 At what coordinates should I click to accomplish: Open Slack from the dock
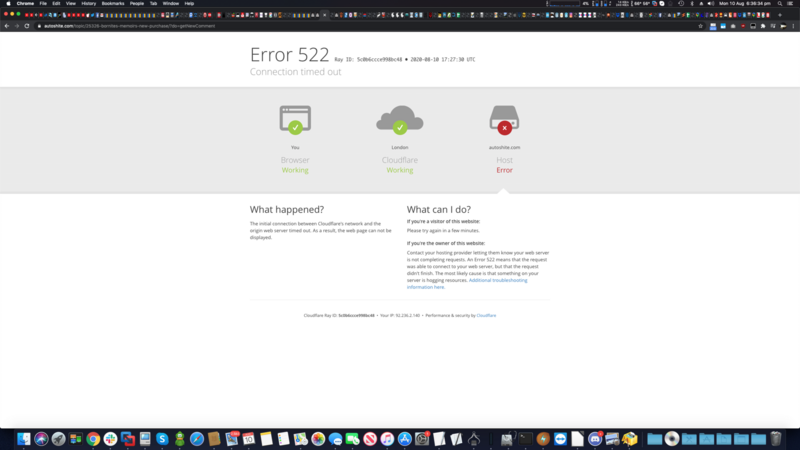point(110,439)
